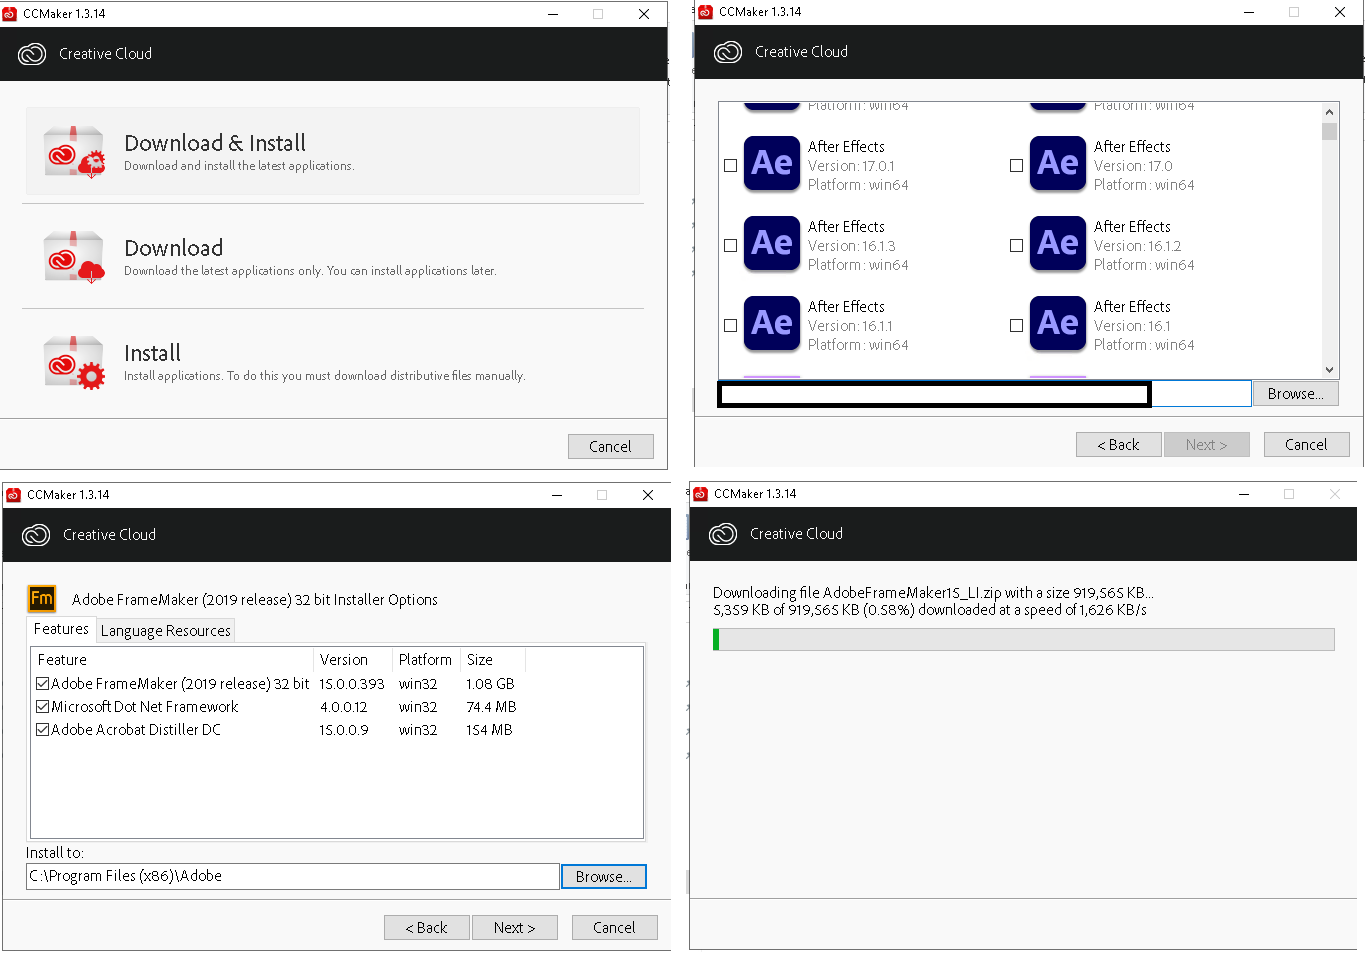Image resolution: width=1368 pixels, height=968 pixels.
Task: Click the Download cloud package icon
Action: tap(75, 257)
